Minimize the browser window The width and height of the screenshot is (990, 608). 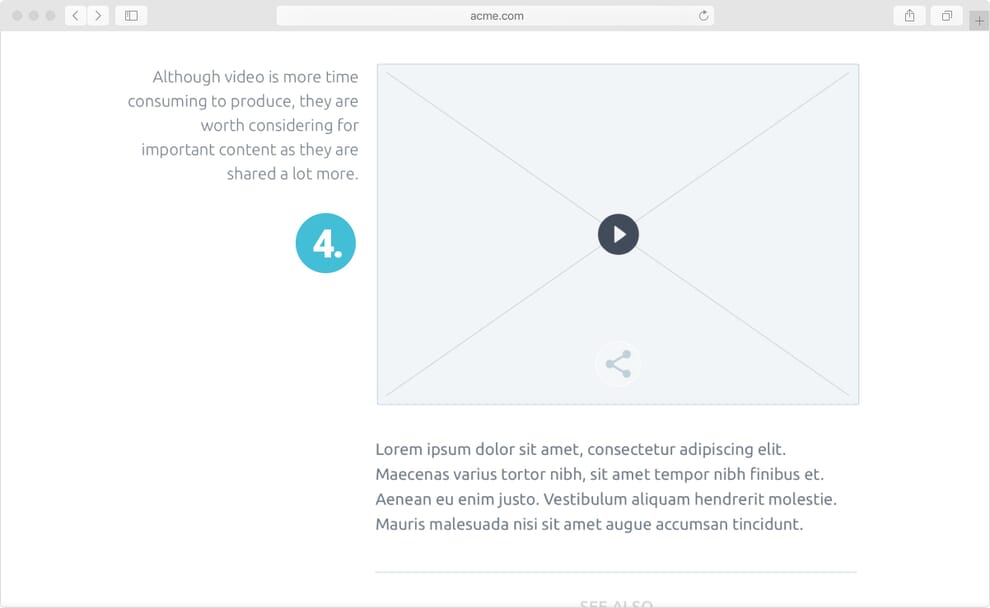(x=33, y=15)
